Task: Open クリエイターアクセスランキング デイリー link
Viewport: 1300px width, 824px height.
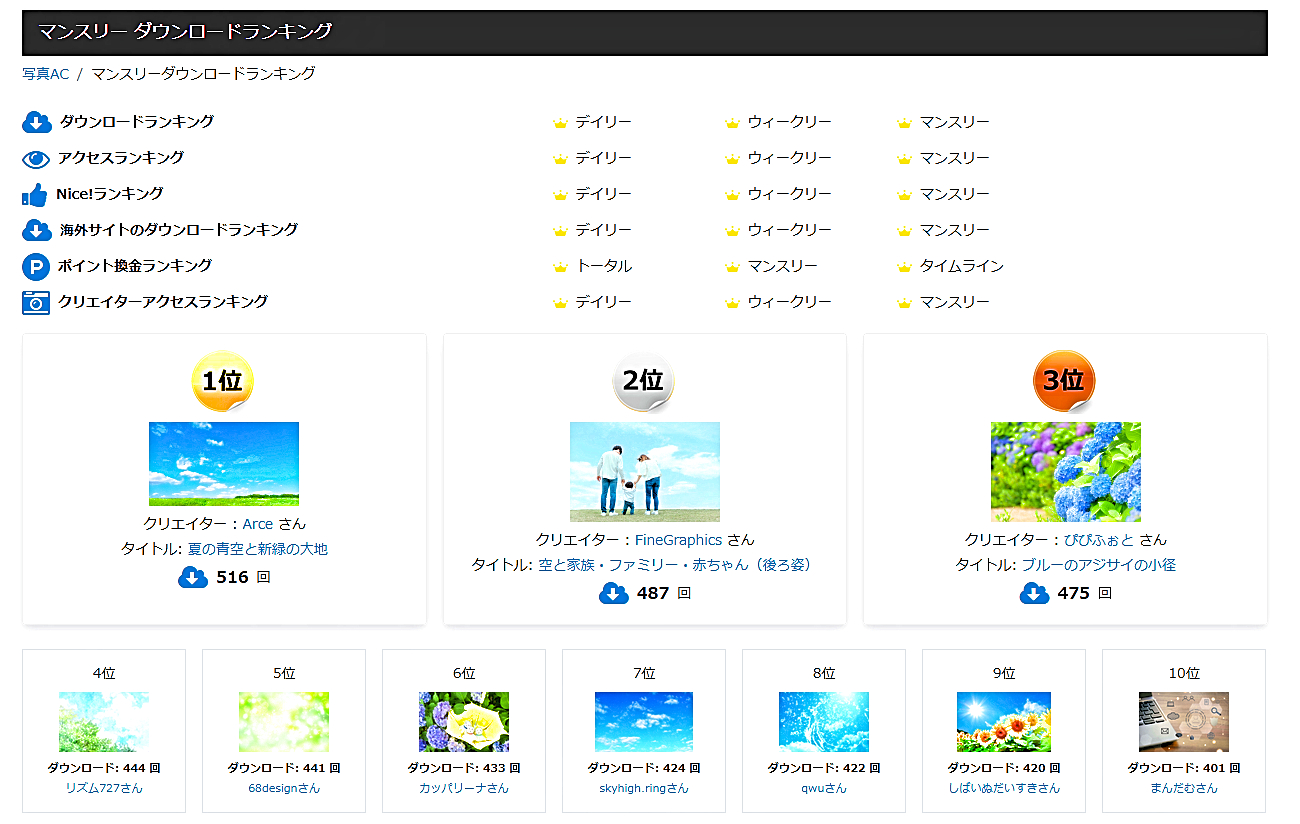Action: click(603, 302)
